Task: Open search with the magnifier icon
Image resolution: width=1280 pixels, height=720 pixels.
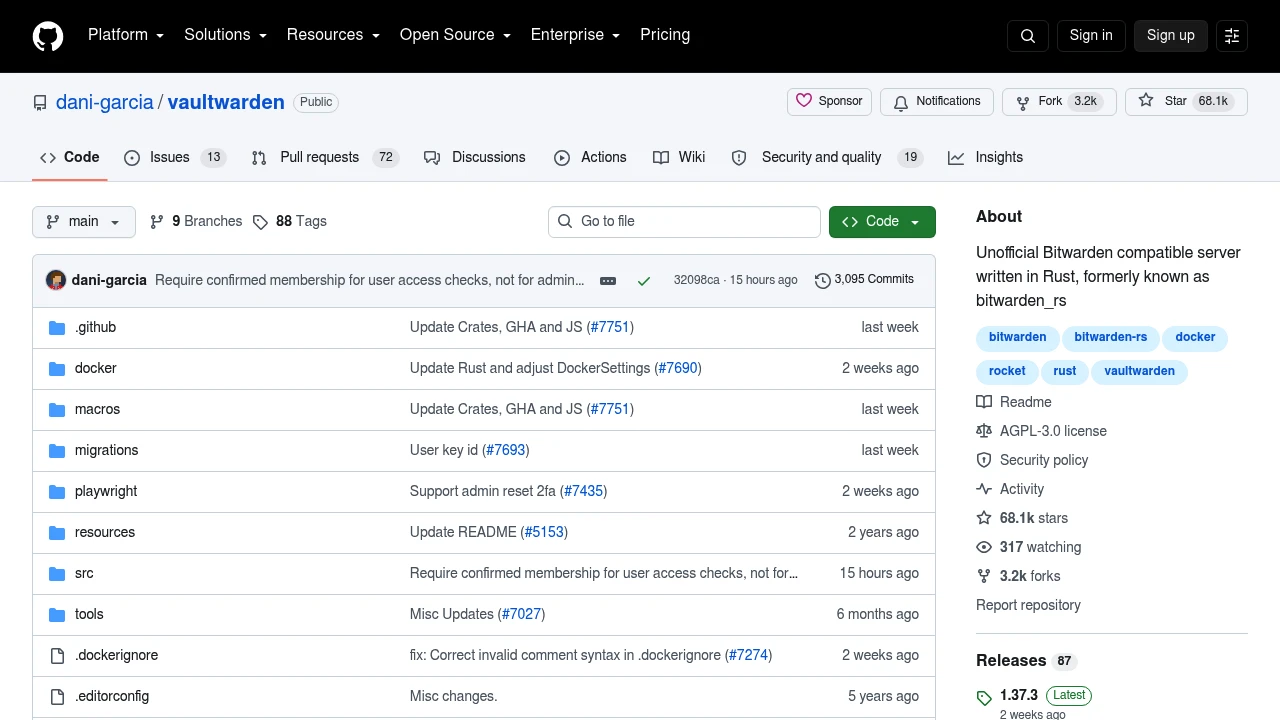Action: tap(1028, 36)
